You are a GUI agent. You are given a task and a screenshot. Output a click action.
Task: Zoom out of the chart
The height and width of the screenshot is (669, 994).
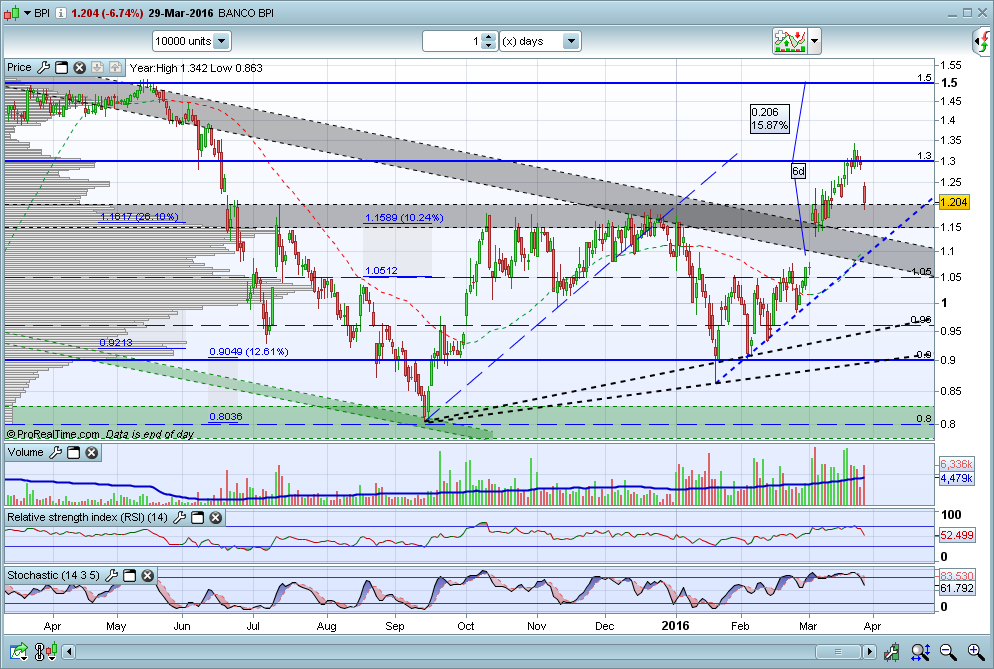pyautogui.click(x=948, y=651)
